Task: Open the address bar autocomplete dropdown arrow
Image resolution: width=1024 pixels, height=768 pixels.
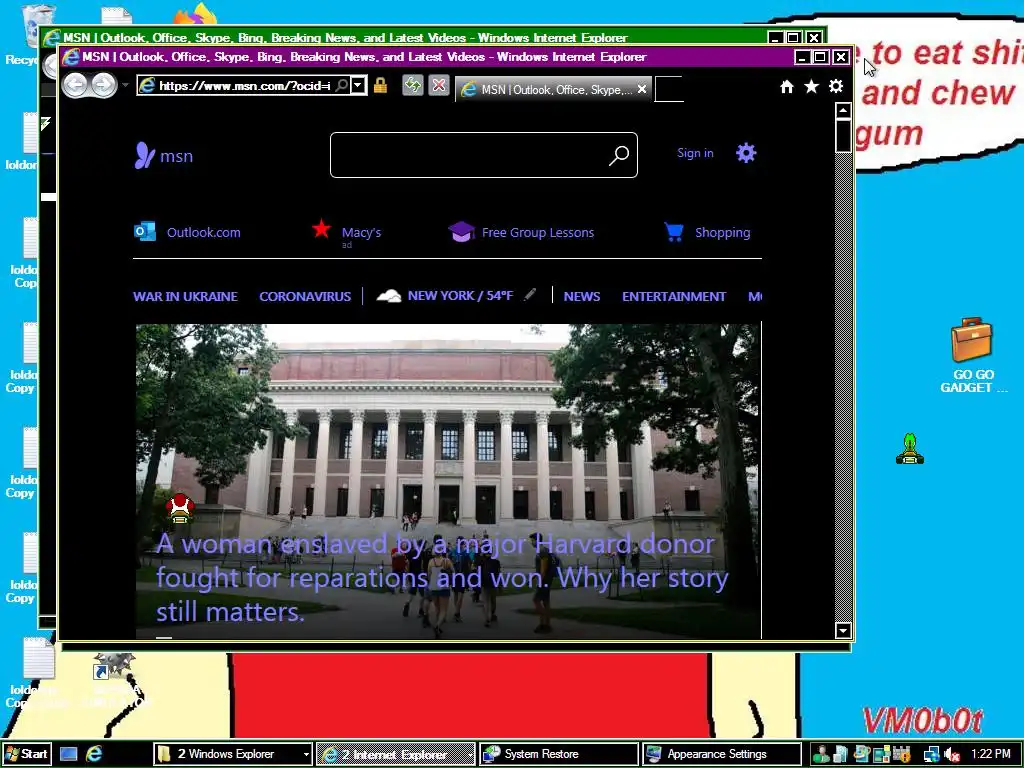Action: (x=358, y=86)
